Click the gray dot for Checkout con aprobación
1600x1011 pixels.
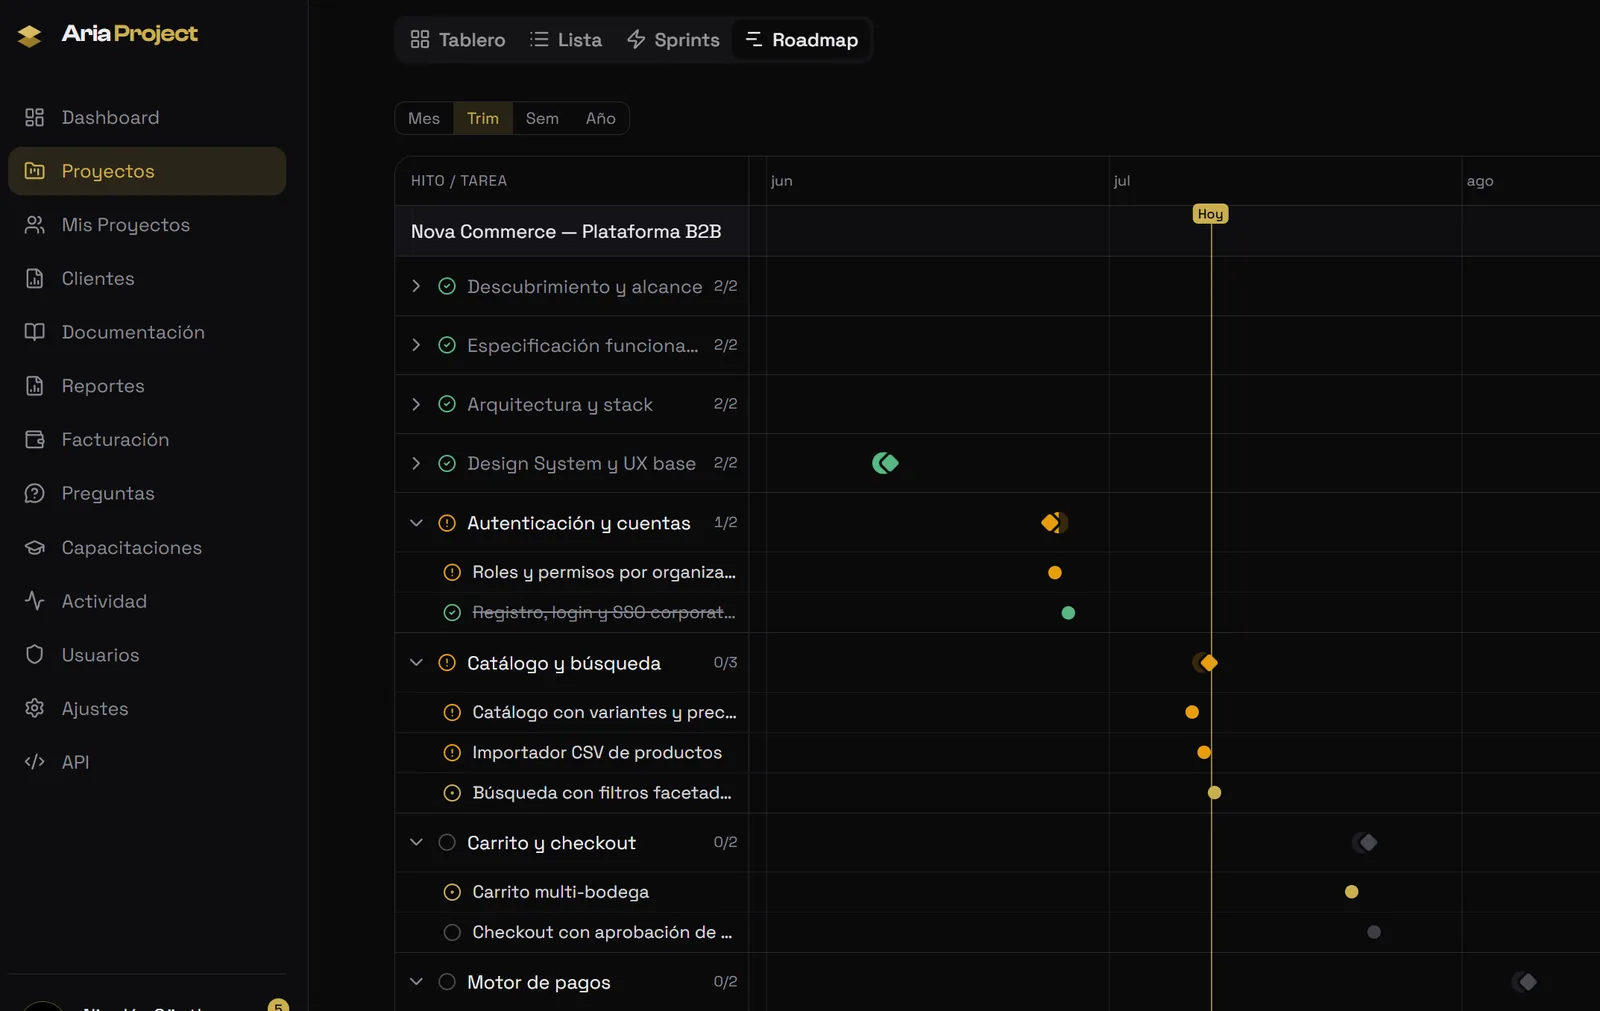tap(1374, 932)
